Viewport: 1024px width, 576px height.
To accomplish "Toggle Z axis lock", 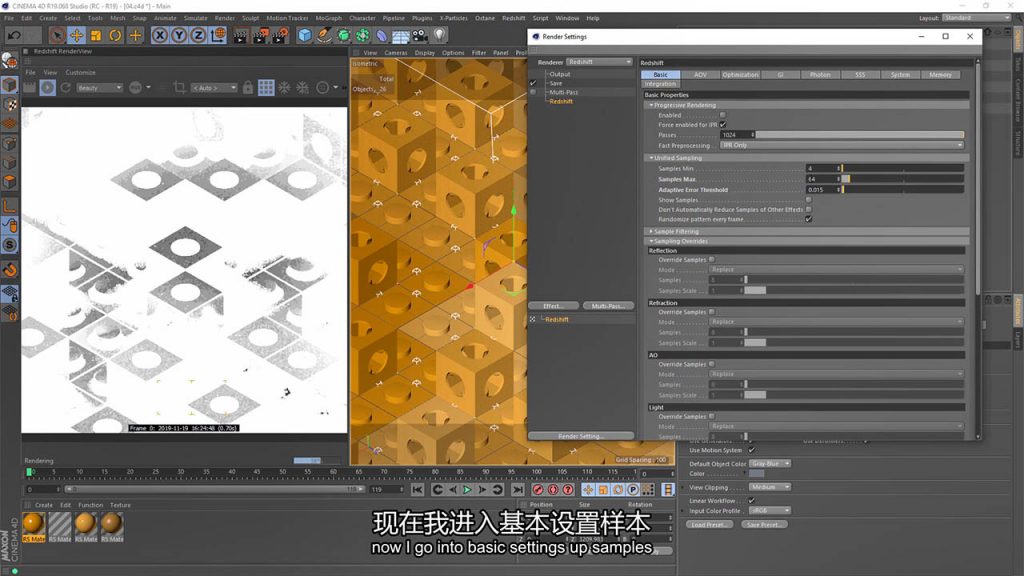I will tap(199, 35).
